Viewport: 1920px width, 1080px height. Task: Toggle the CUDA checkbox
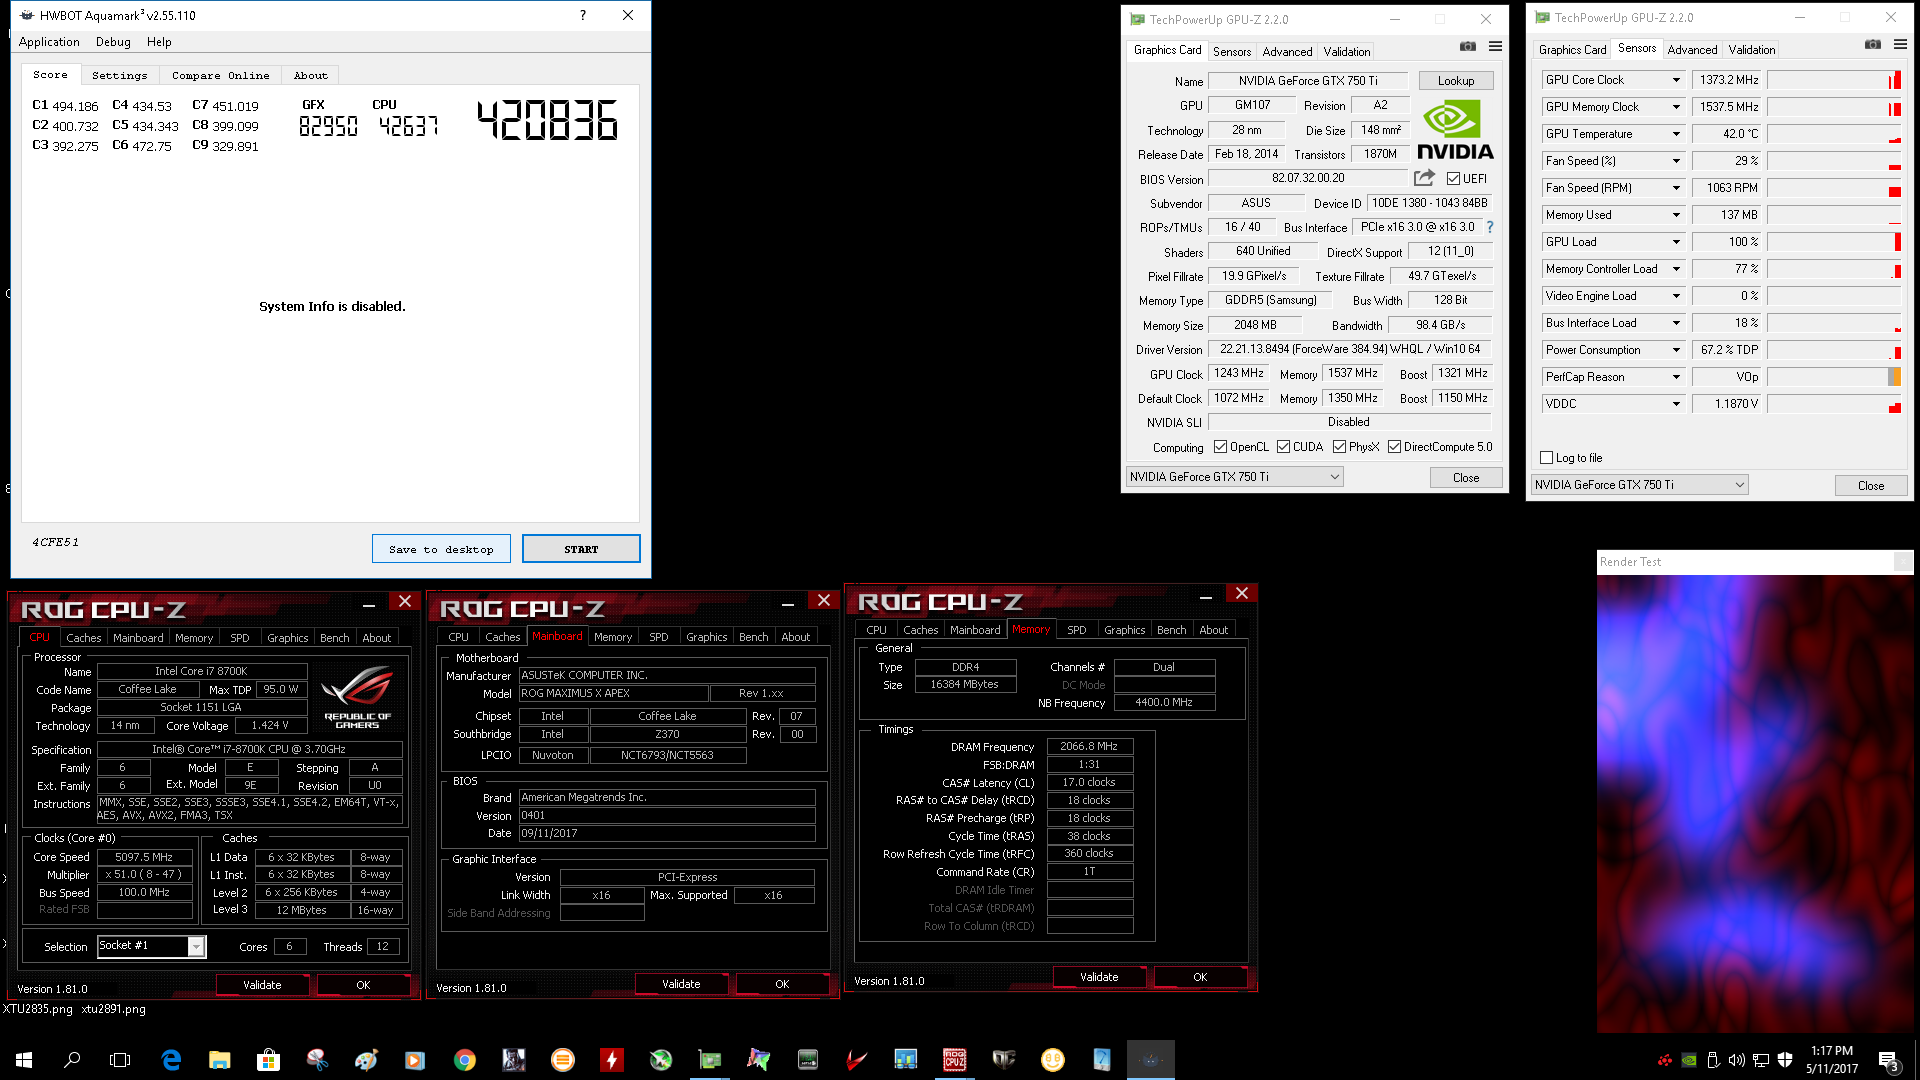1283,447
